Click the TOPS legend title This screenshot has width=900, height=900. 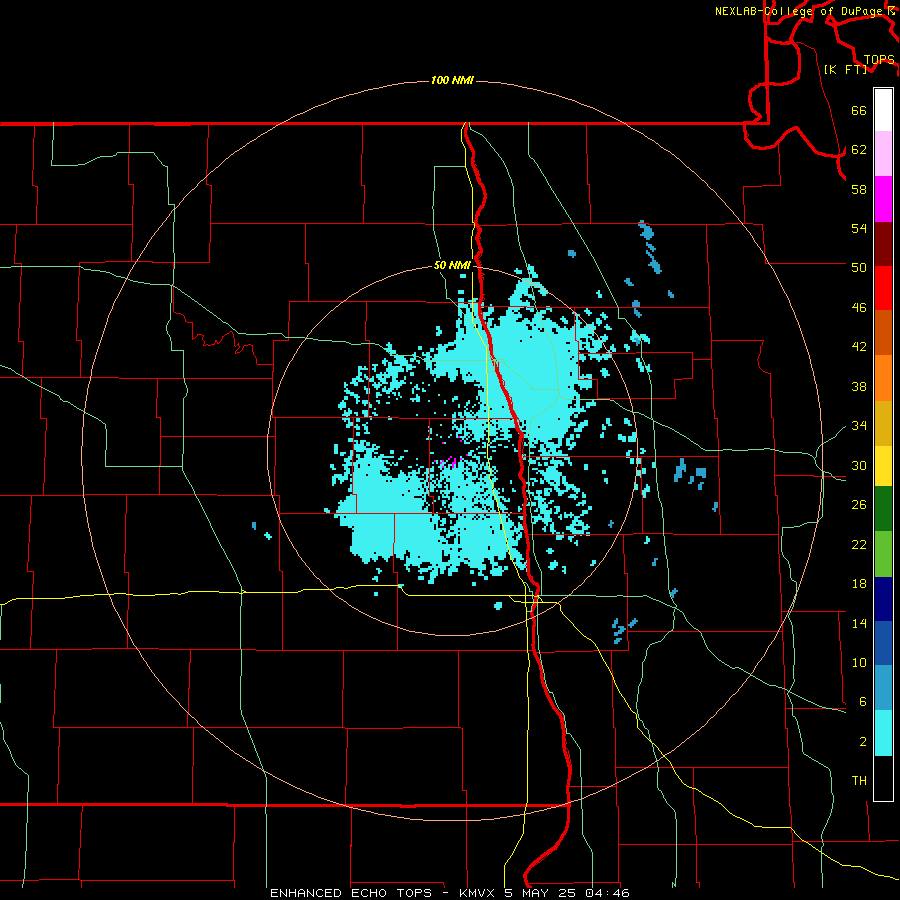(879, 60)
